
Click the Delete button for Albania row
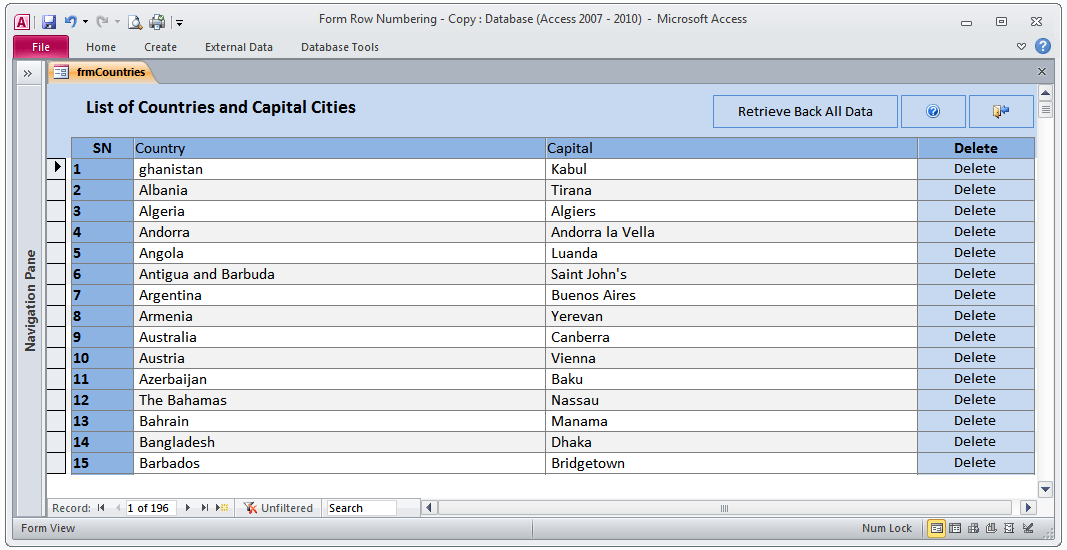click(x=974, y=190)
